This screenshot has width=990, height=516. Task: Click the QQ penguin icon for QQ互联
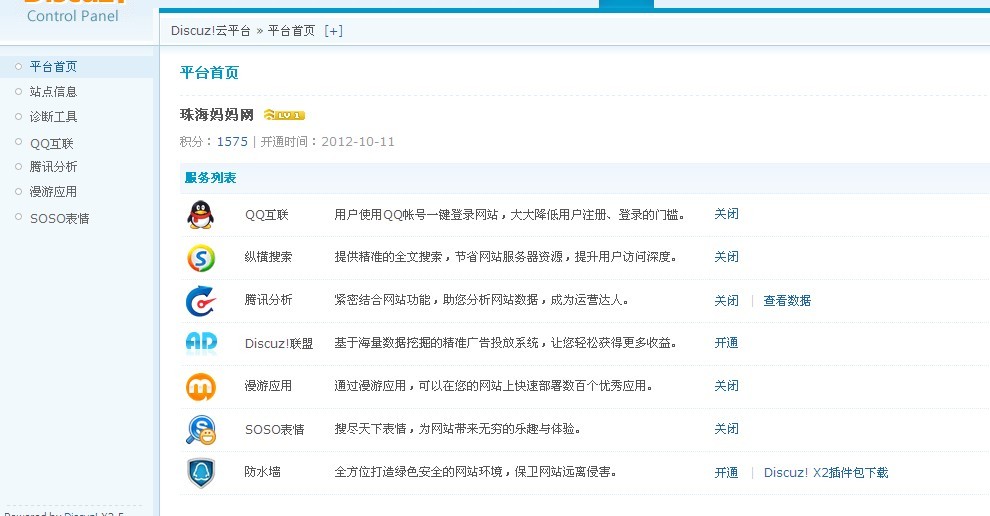click(x=200, y=215)
